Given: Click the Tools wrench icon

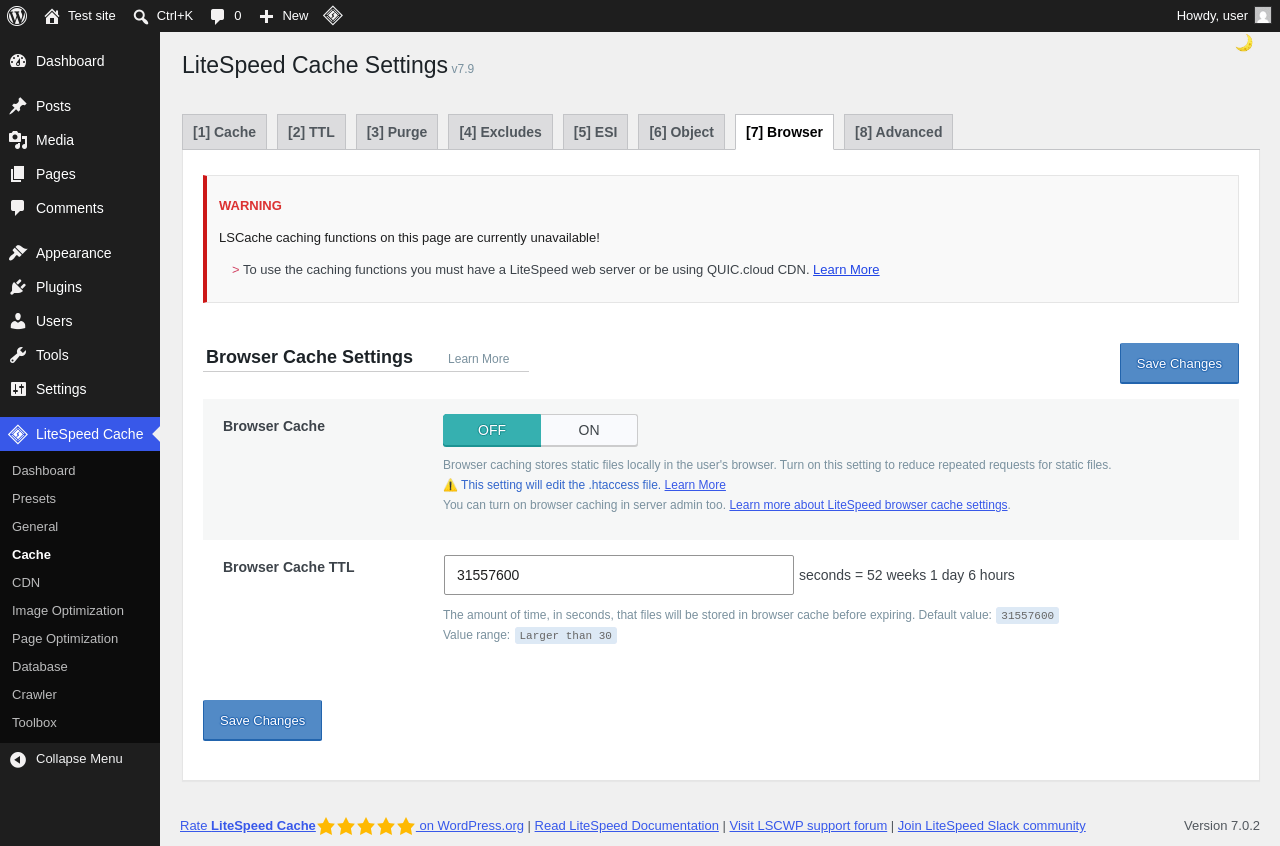Looking at the screenshot, I should pyautogui.click(x=18, y=355).
